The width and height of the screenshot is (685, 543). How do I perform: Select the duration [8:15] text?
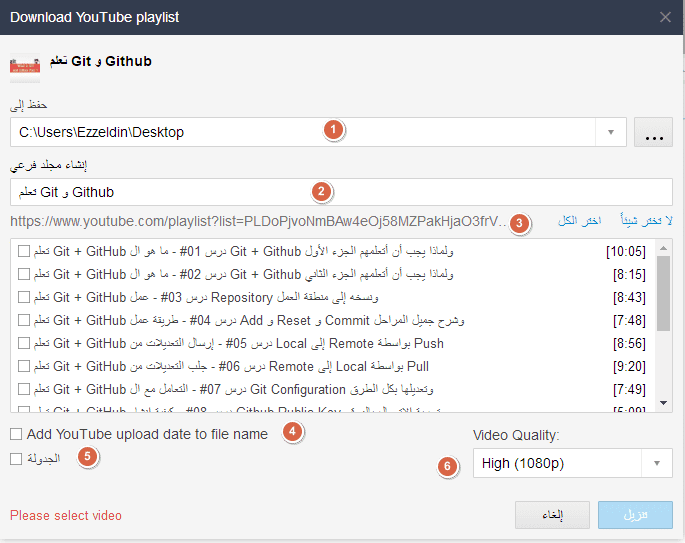(629, 274)
